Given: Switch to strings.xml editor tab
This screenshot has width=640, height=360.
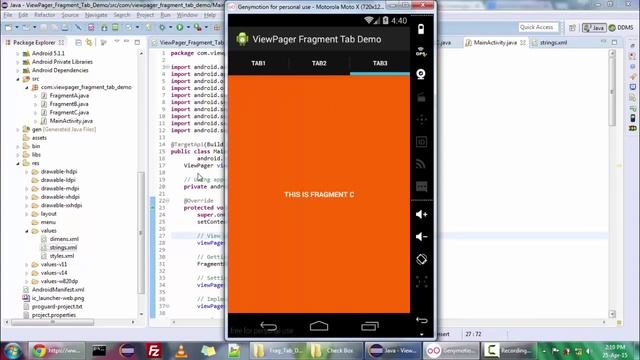Looking at the screenshot, I should click(x=553, y=42).
